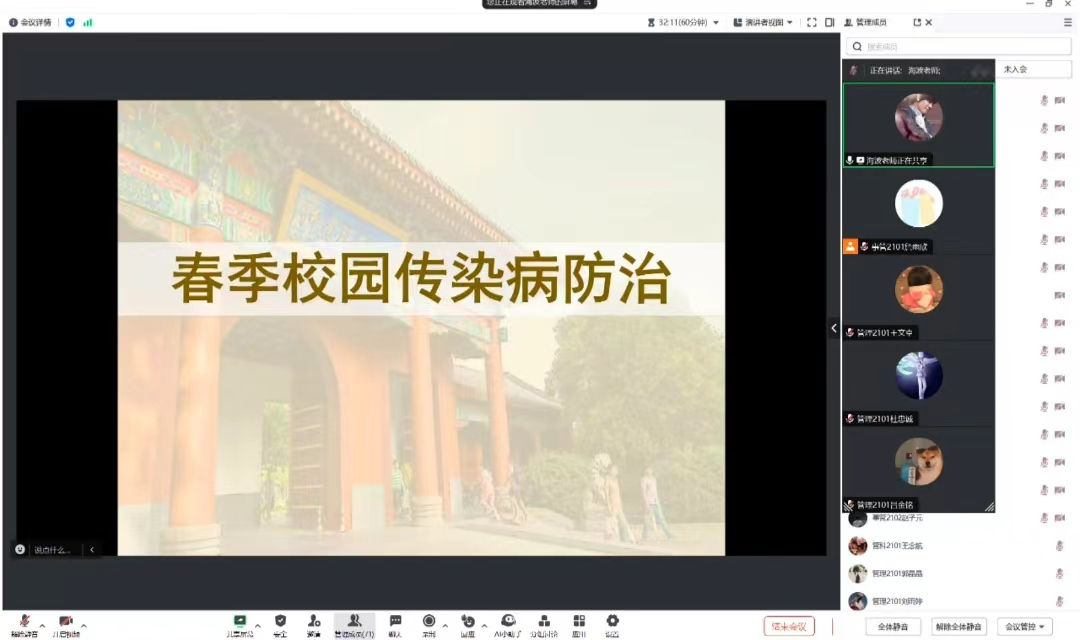1080x640 pixels.
Task: Pop out the members panel
Action: [916, 22]
